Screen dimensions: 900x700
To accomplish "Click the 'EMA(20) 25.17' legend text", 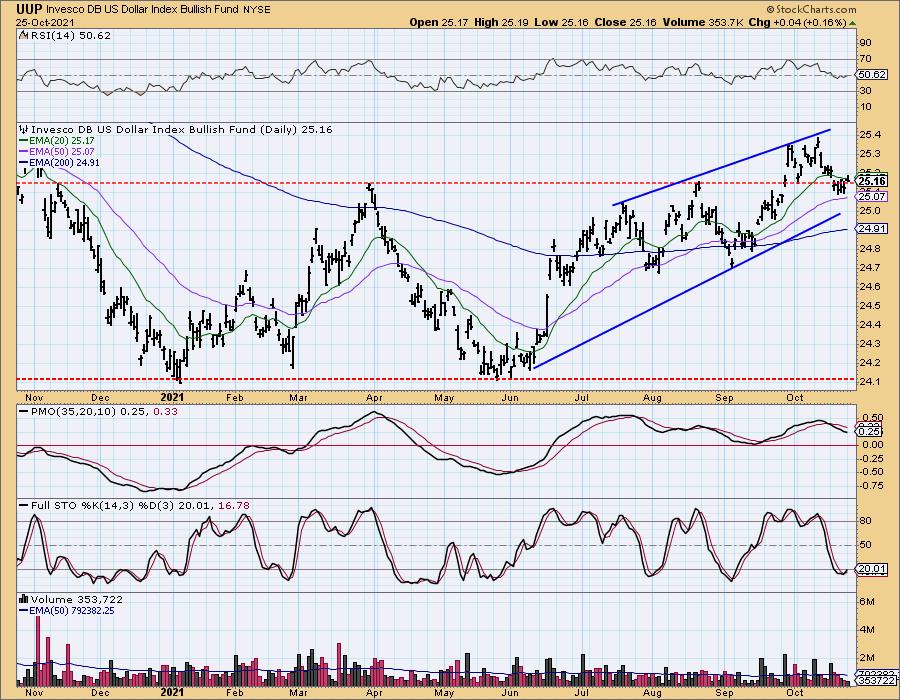I will (x=61, y=141).
